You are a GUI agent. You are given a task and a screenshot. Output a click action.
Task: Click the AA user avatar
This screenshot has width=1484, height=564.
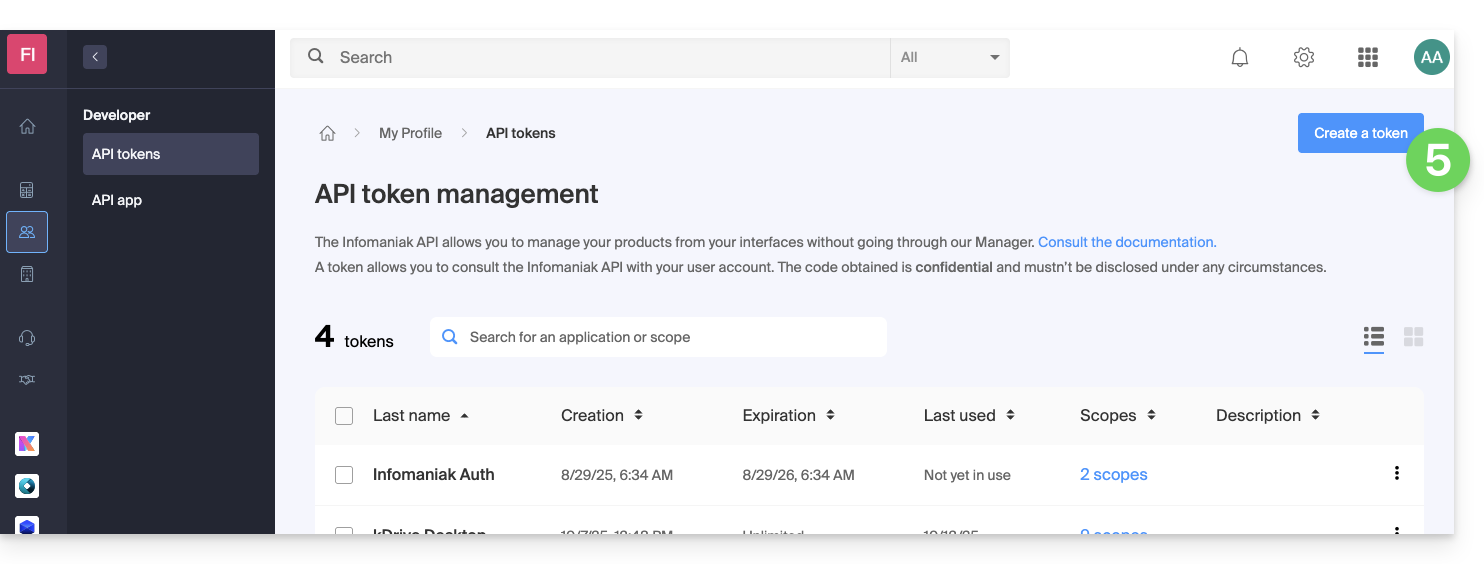1431,58
